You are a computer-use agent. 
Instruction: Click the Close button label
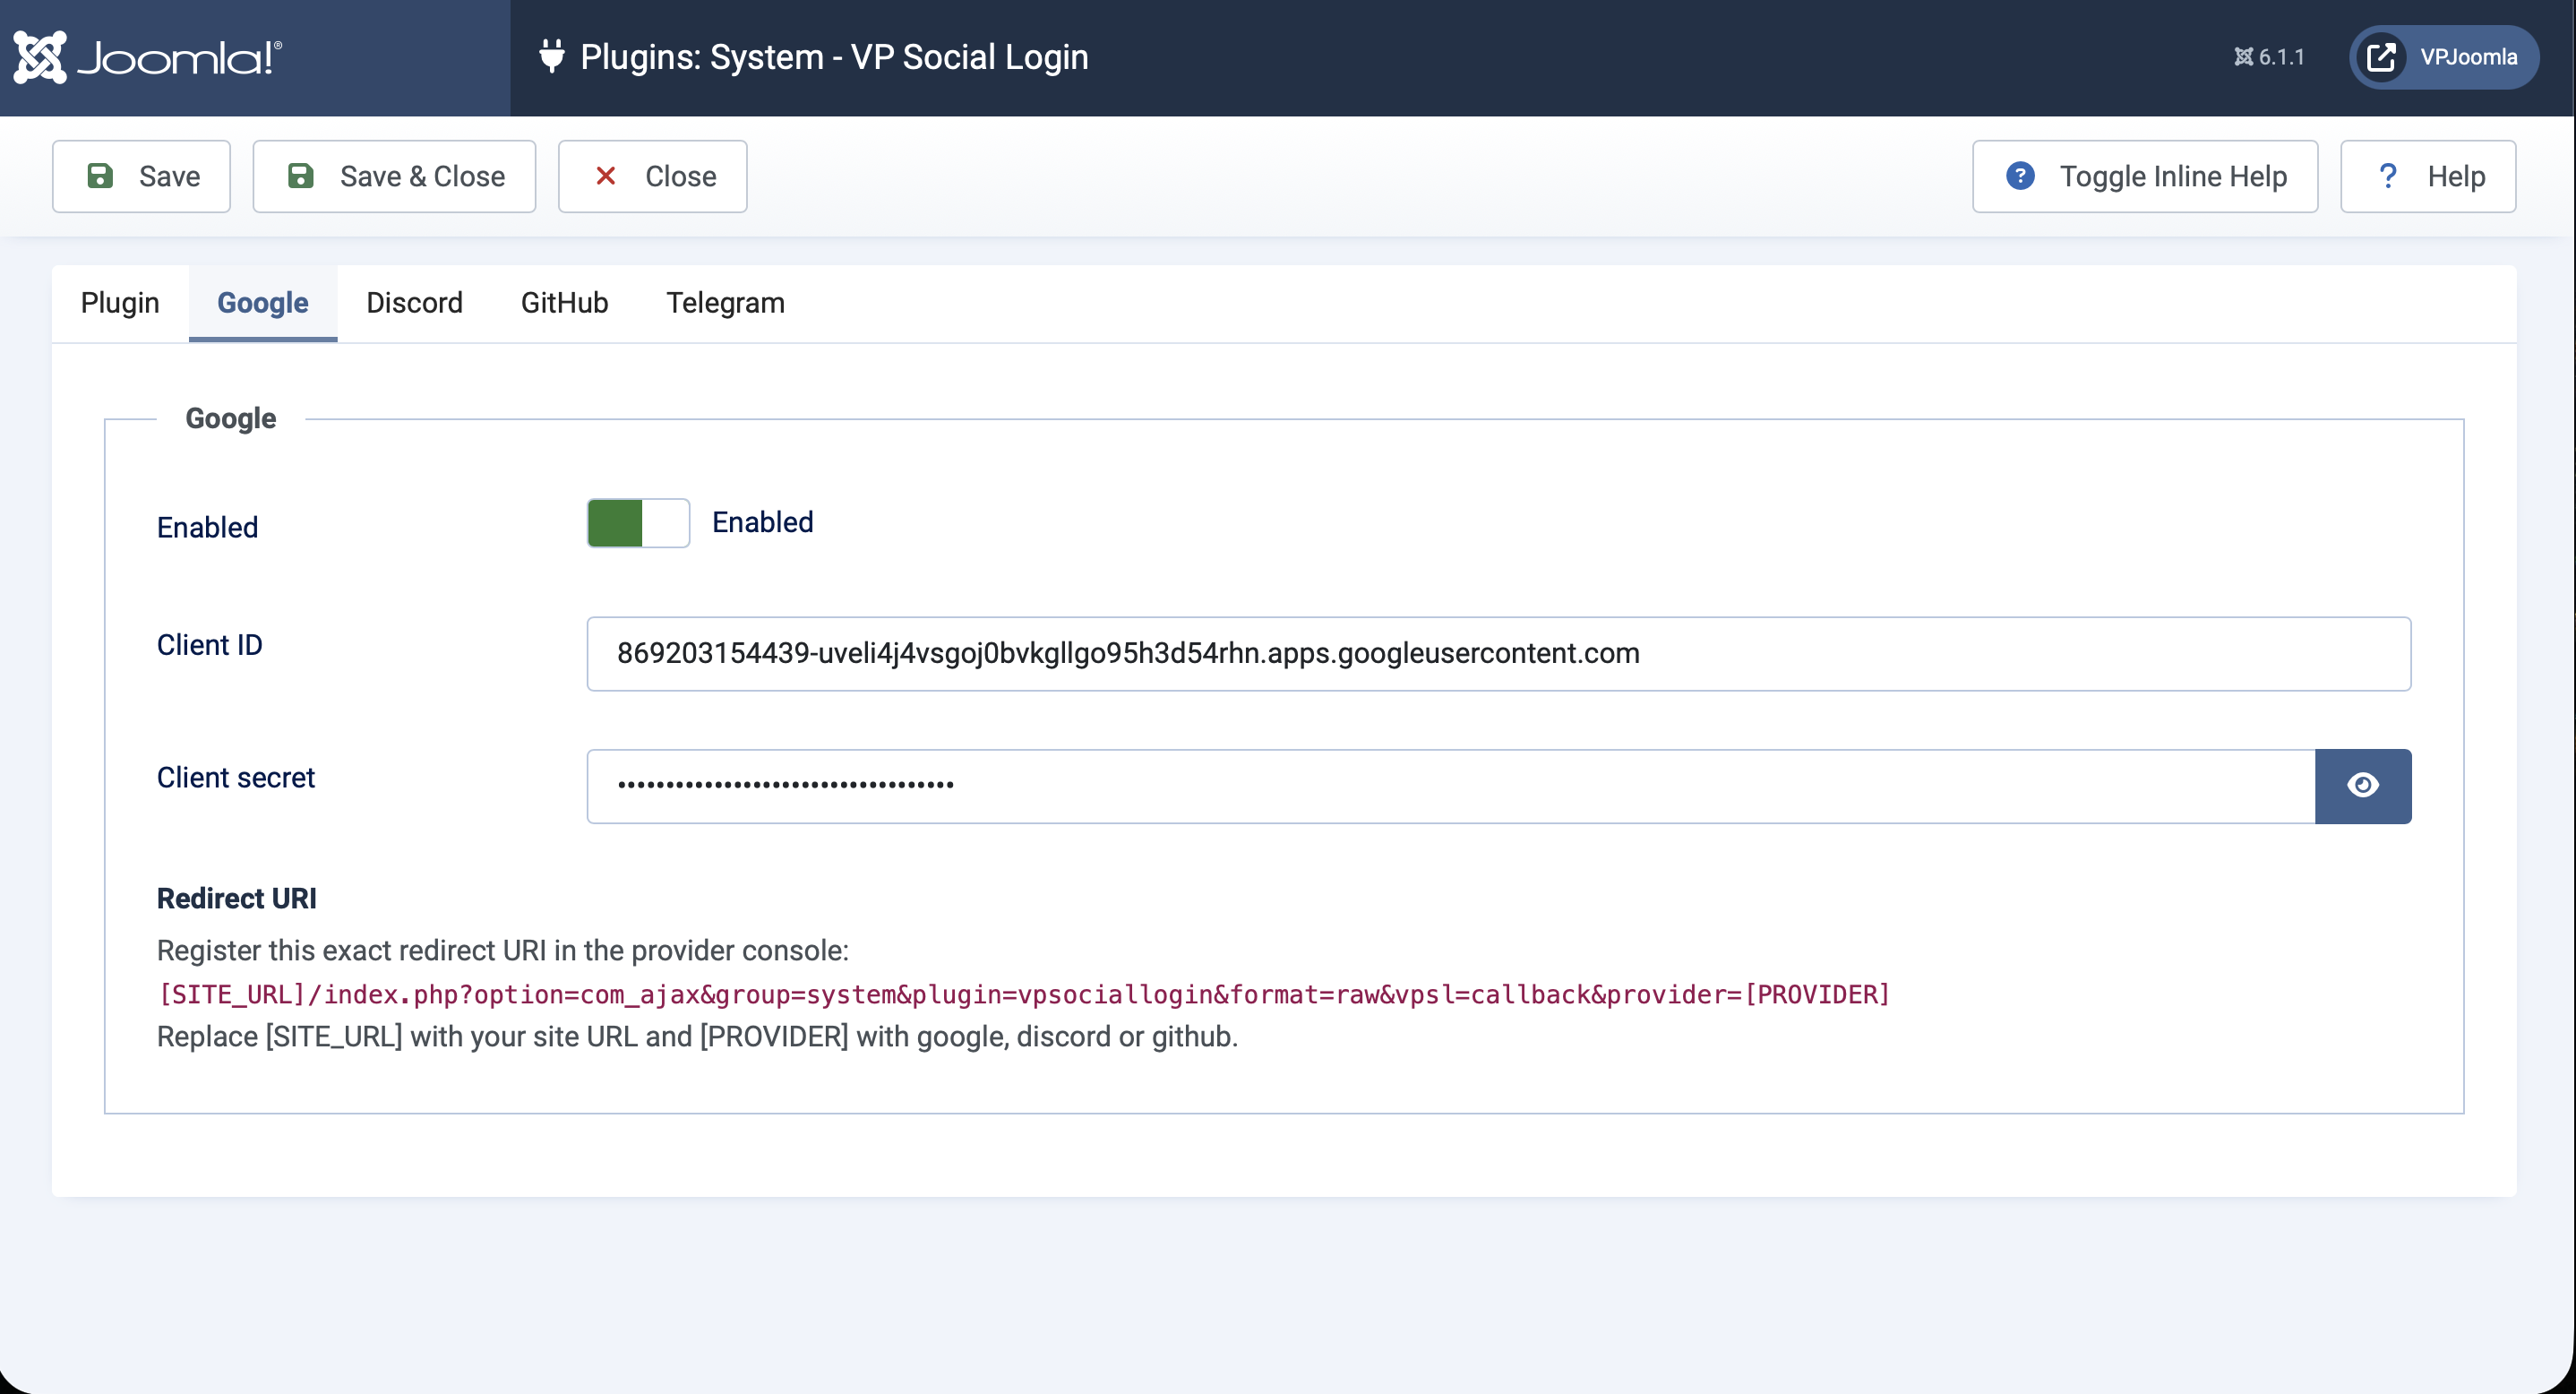point(680,176)
